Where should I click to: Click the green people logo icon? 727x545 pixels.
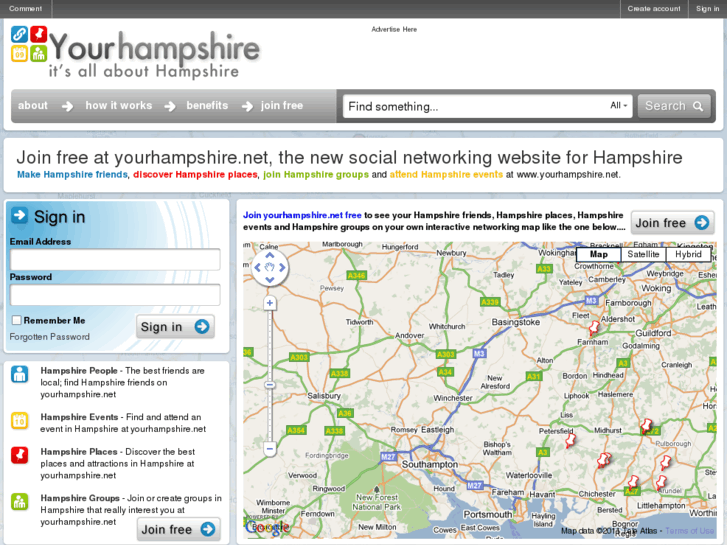pyautogui.click(x=39, y=54)
